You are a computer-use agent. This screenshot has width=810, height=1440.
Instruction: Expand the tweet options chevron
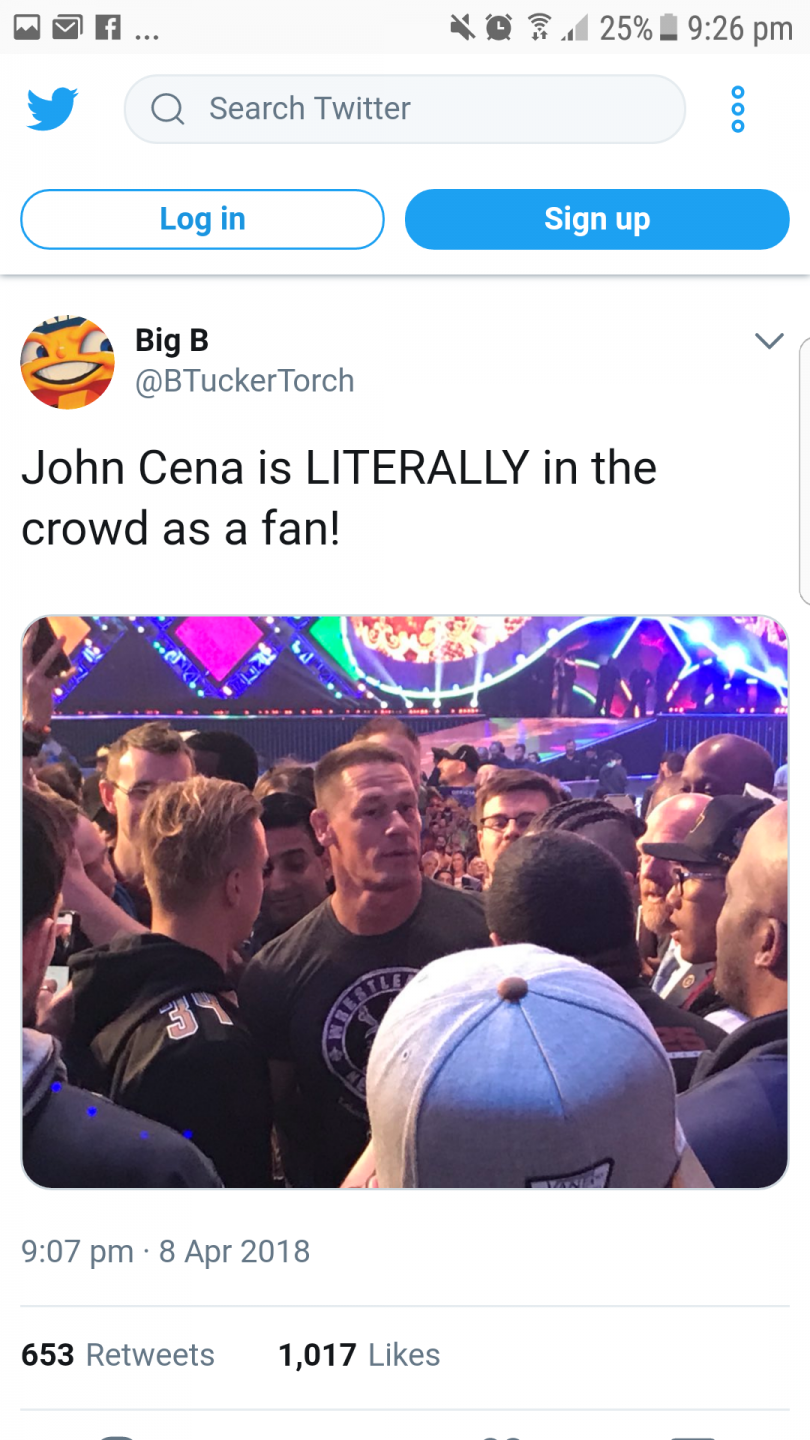point(769,341)
